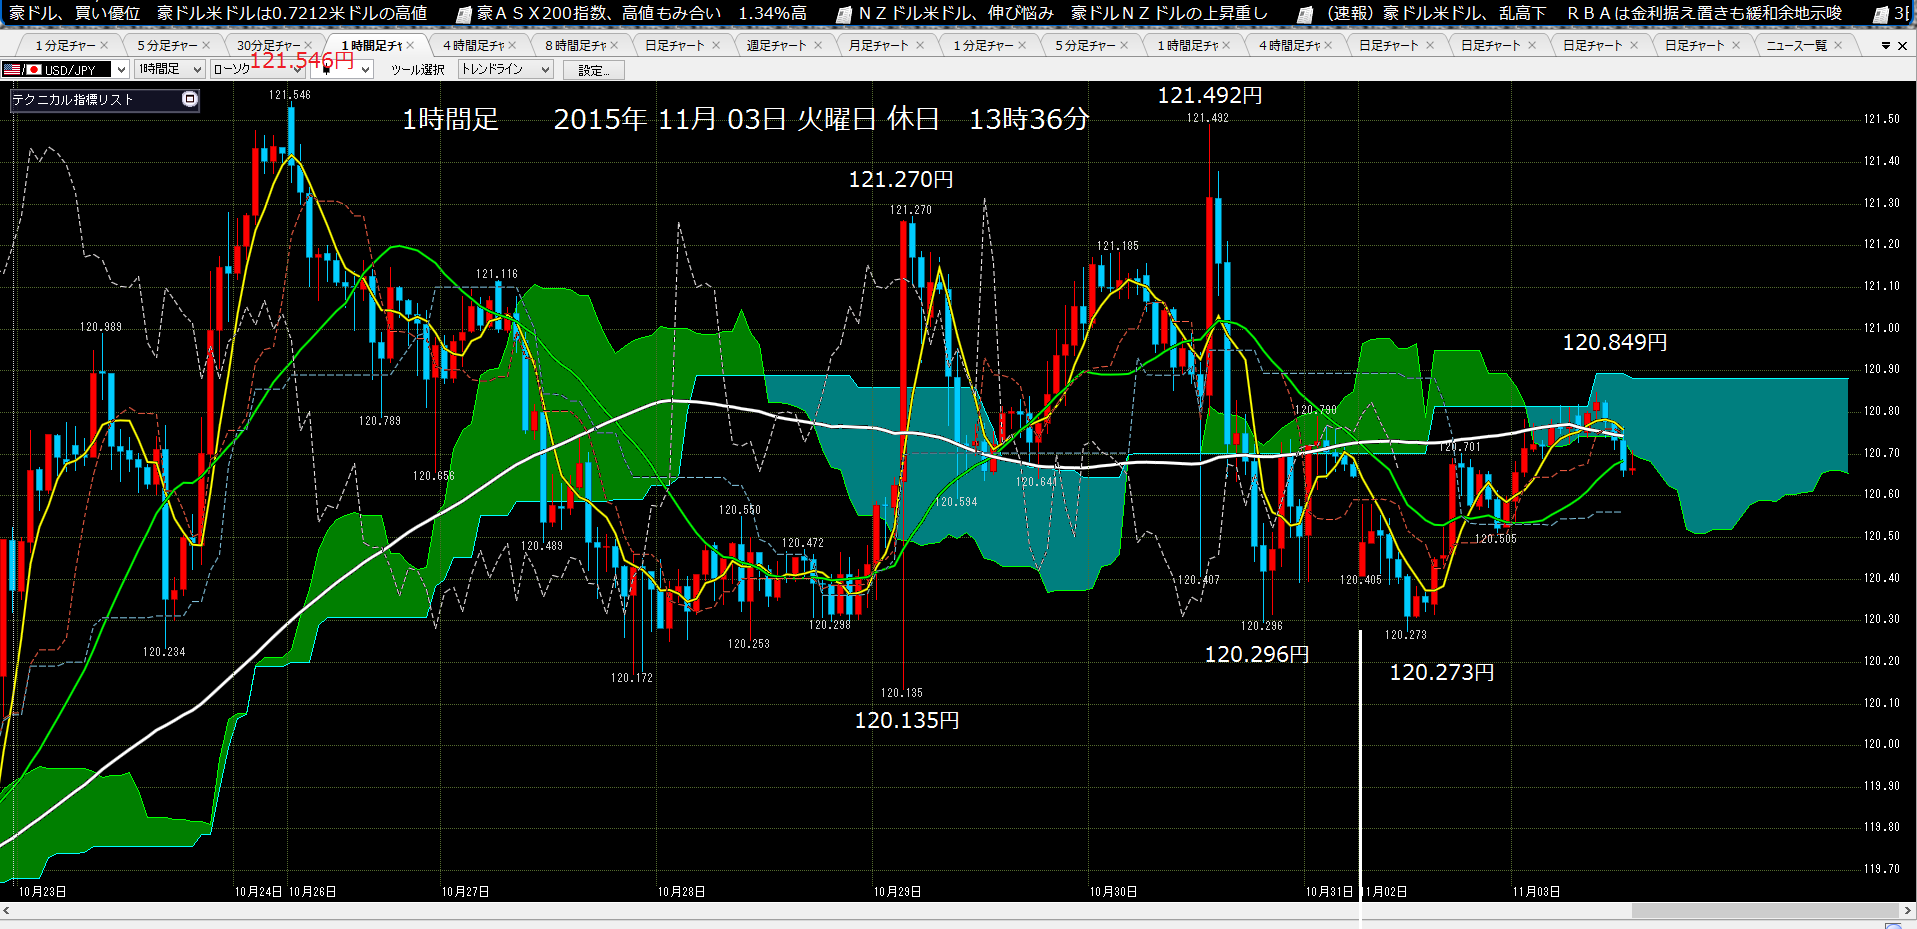Click the RBAは金利据え置きも緩和余地示唆 headline

click(x=1704, y=13)
